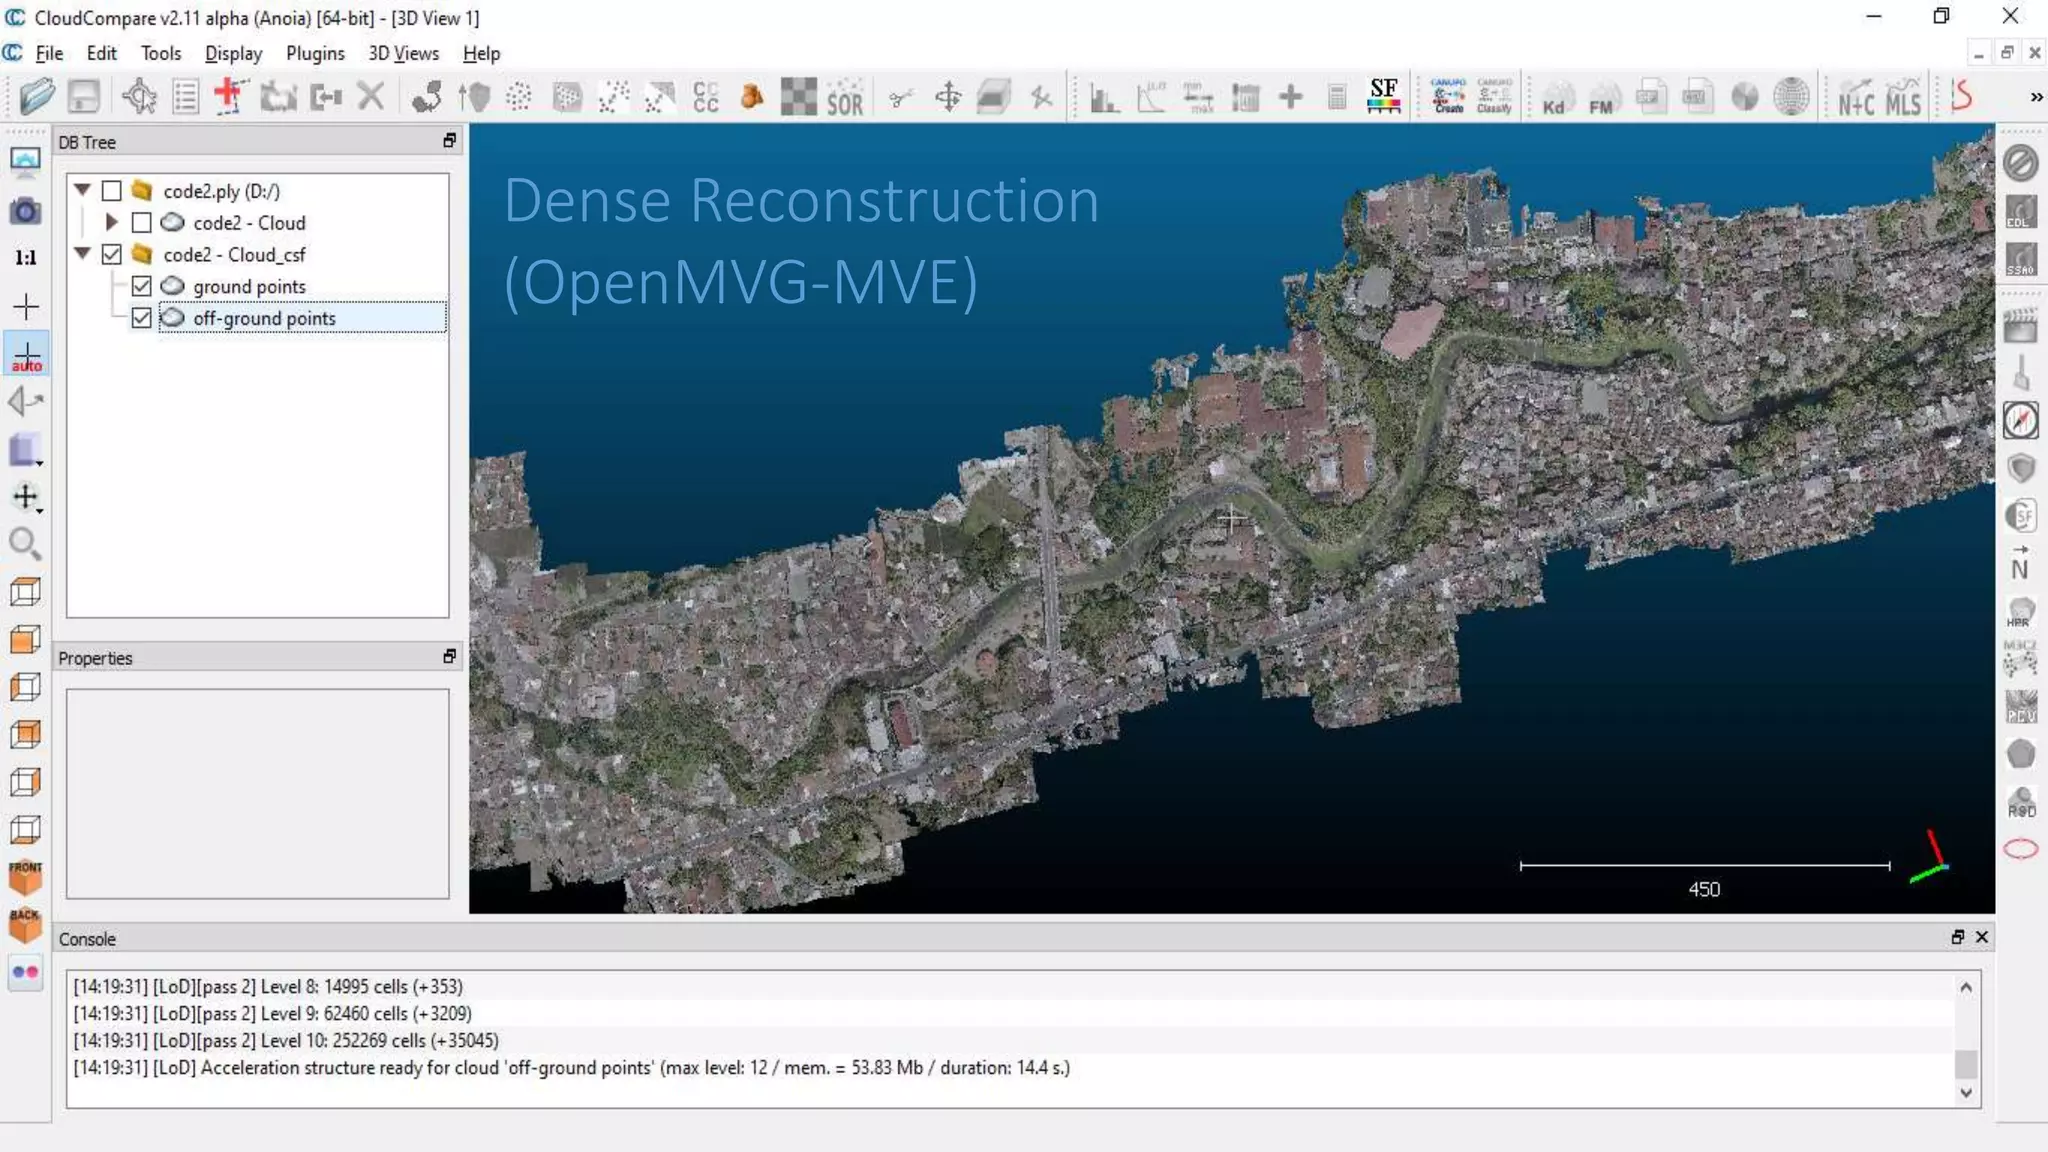The image size is (2048, 1152).
Task: Float the Console panel
Action: tap(1958, 937)
